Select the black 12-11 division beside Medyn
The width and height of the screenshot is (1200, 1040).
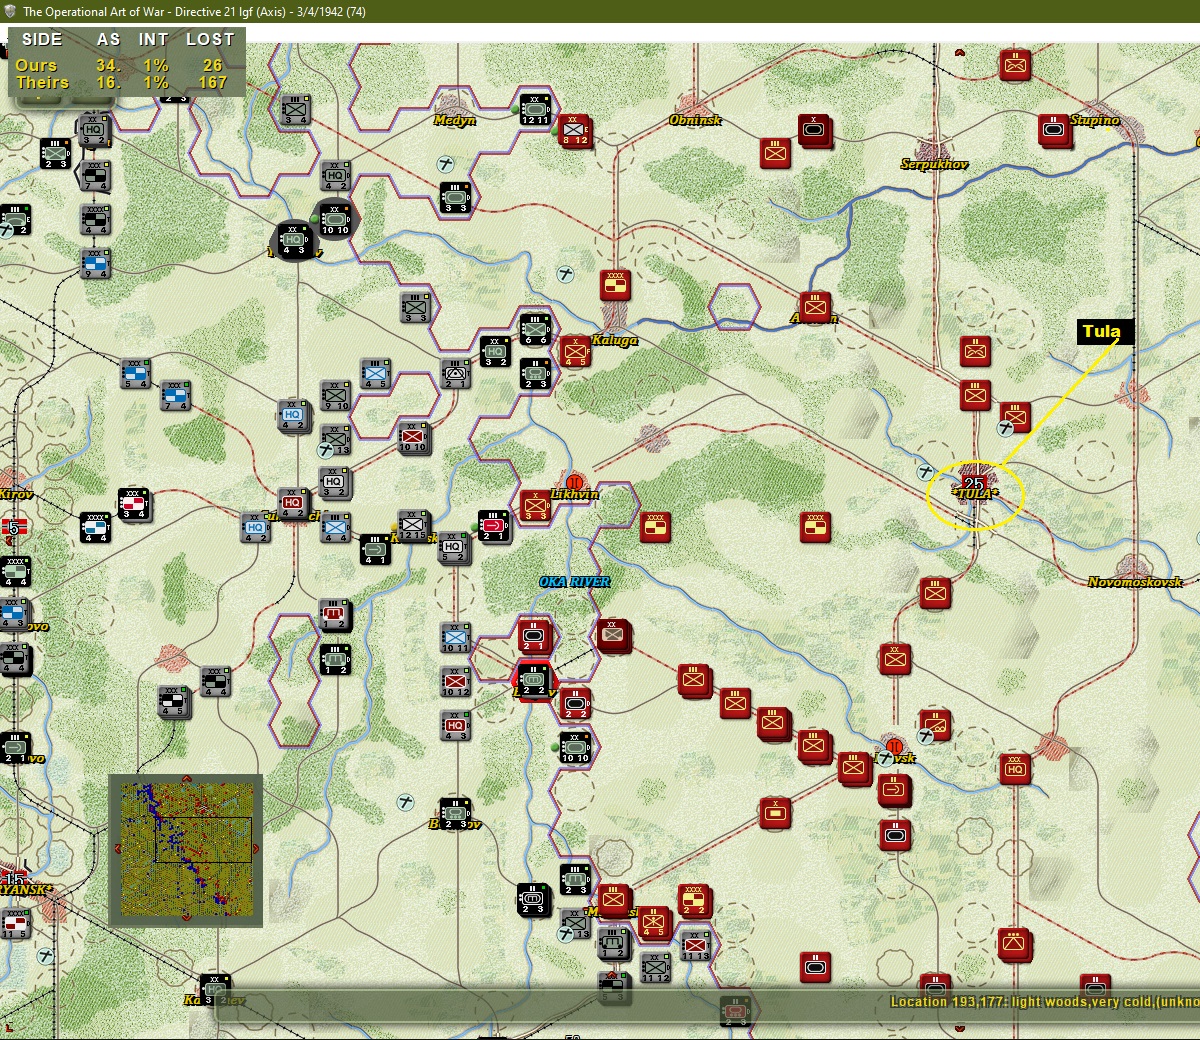535,109
